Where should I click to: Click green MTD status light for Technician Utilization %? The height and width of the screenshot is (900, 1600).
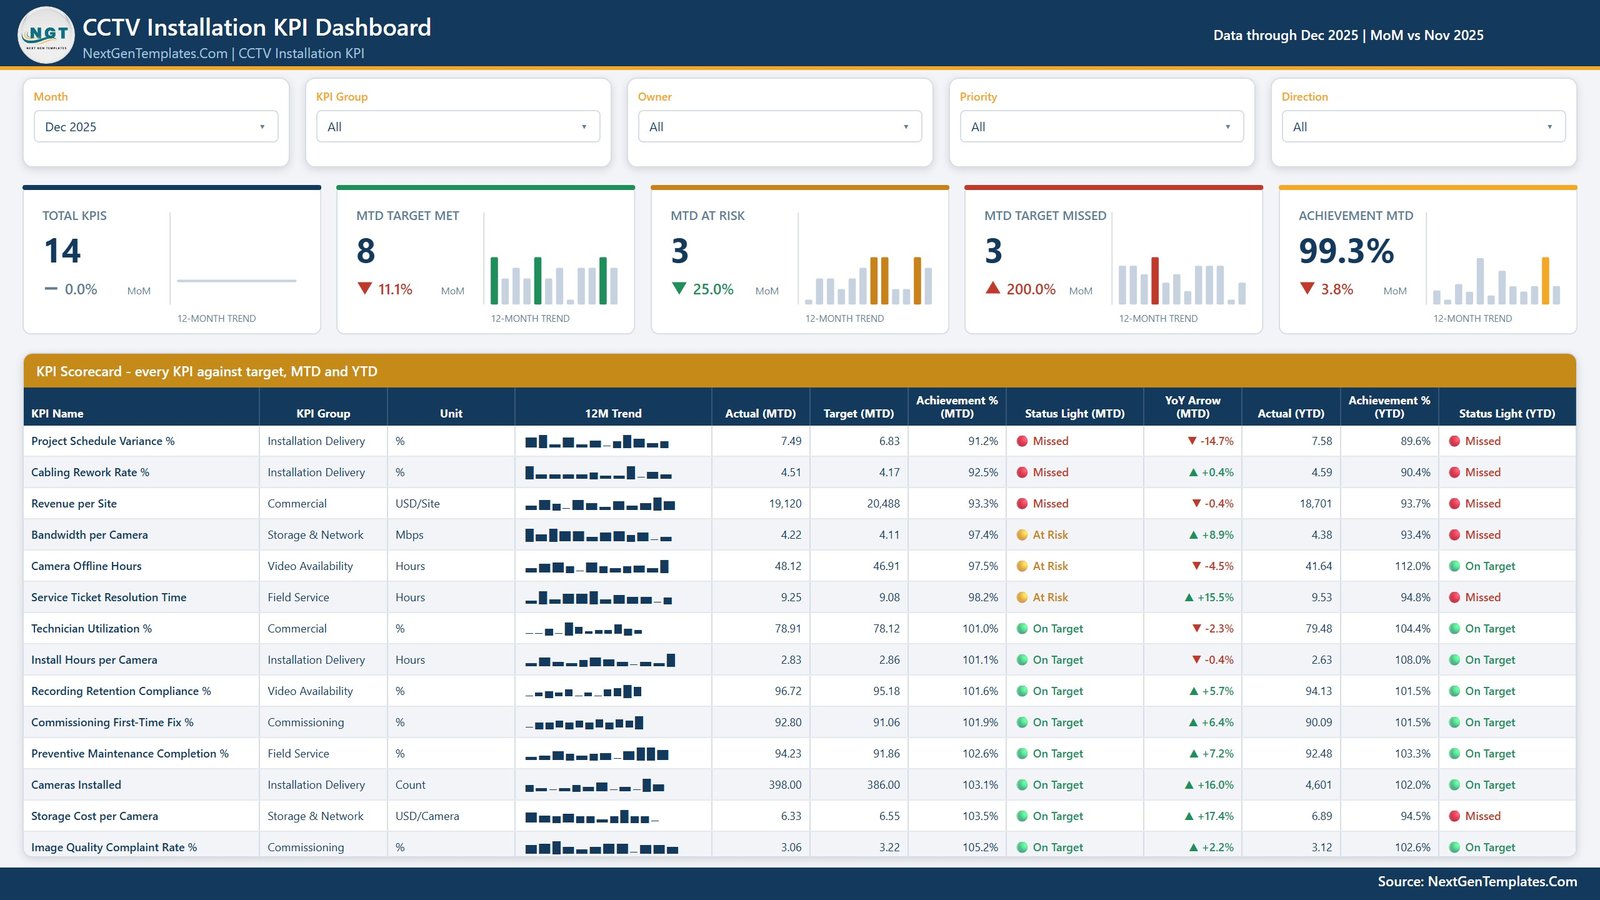(x=1023, y=629)
